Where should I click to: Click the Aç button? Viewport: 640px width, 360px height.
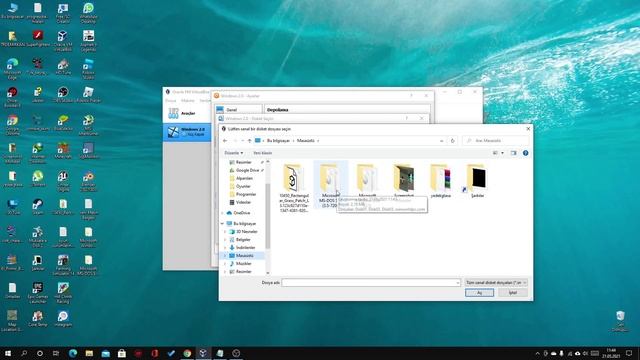tap(479, 293)
